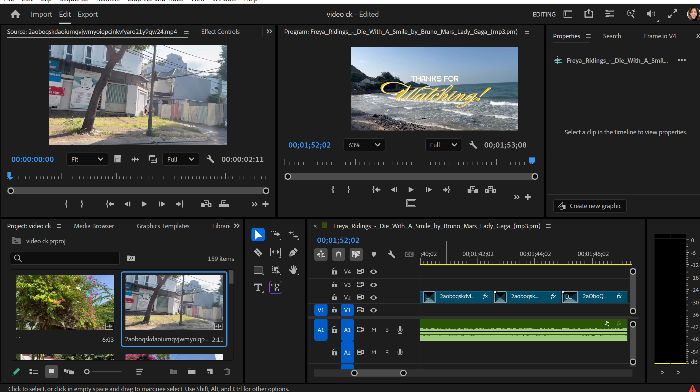This screenshot has height=392, width=700.
Task: Open Quick Export share icon in header
Action: tap(589, 14)
